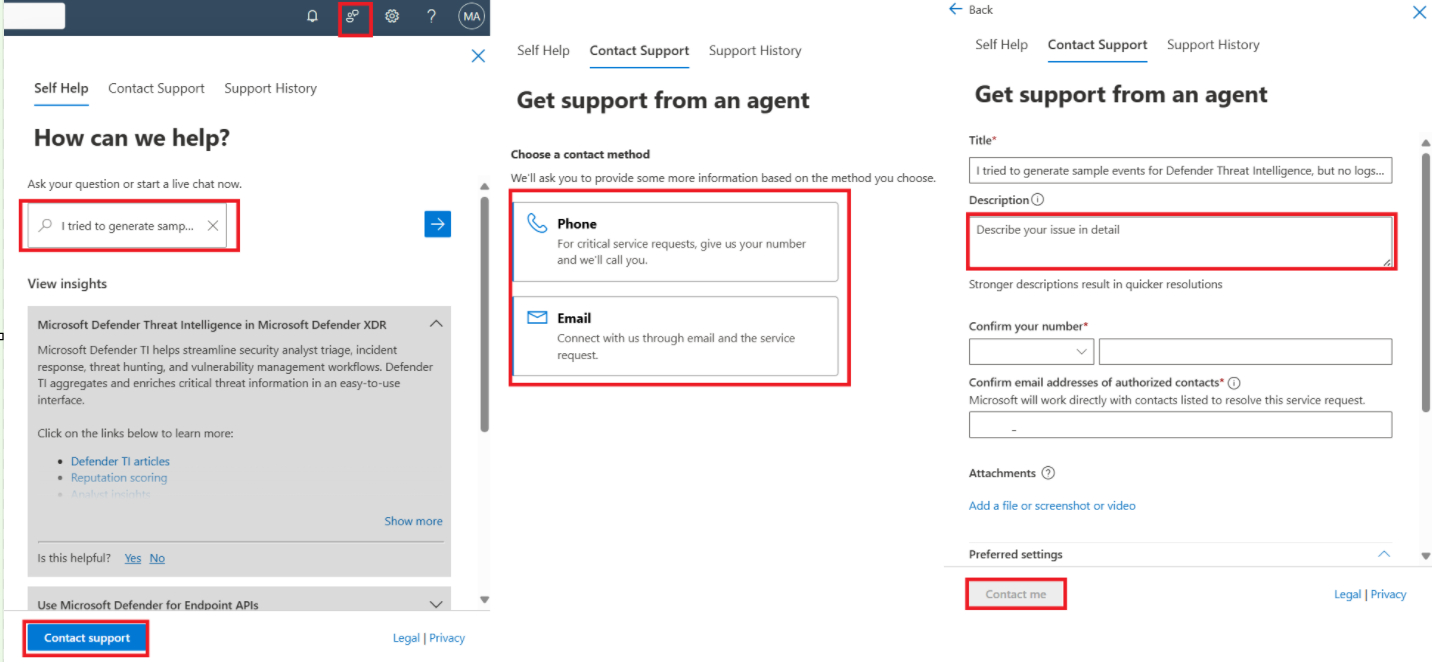
Task: Close the Self Help pane with X
Action: coord(478,56)
